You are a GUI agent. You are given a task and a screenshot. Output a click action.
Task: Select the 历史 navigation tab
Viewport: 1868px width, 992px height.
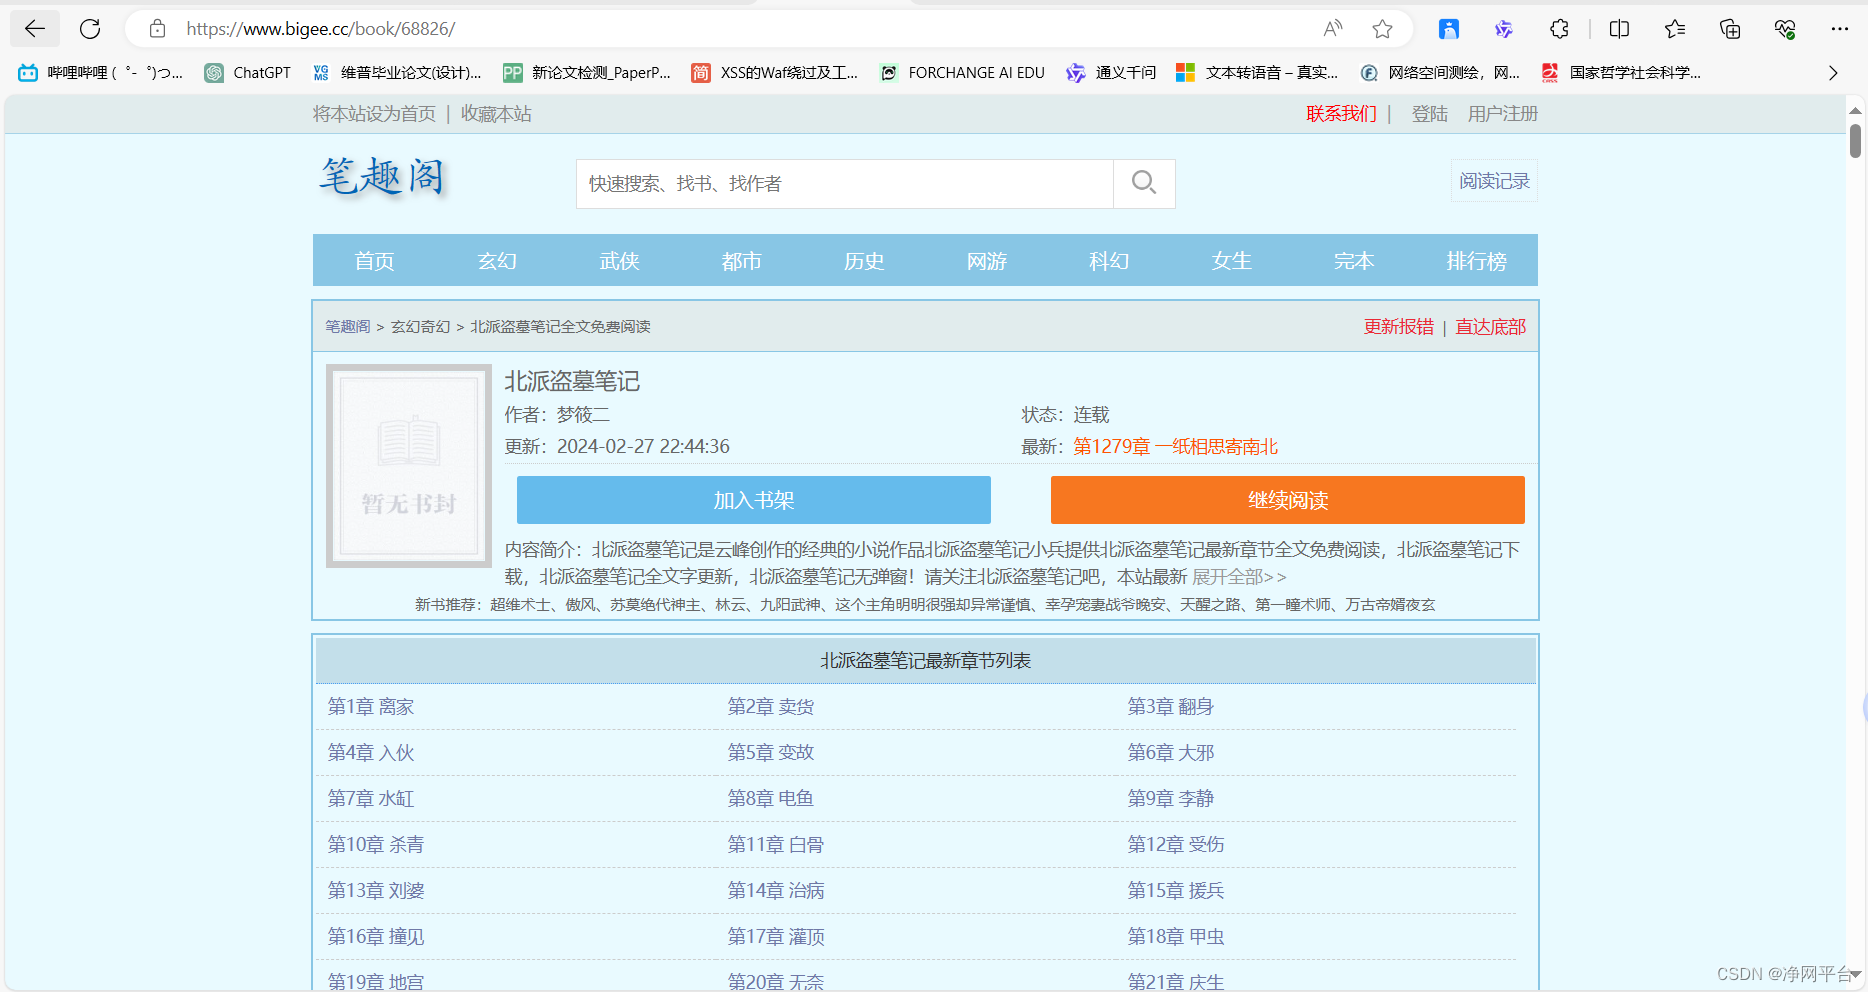click(864, 261)
